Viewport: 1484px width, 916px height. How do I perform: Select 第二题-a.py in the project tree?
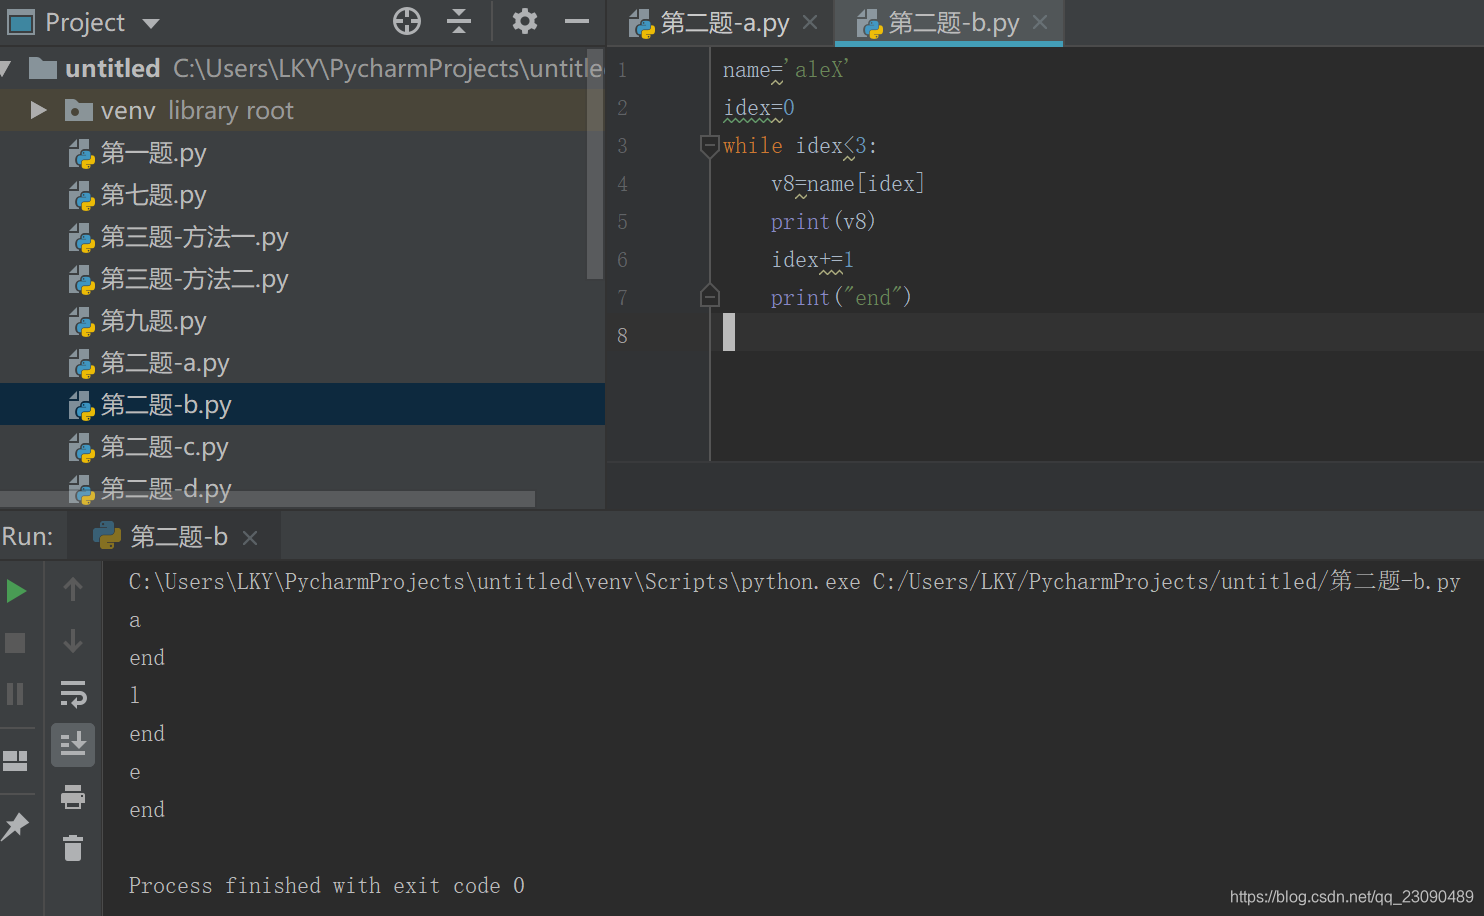point(165,363)
